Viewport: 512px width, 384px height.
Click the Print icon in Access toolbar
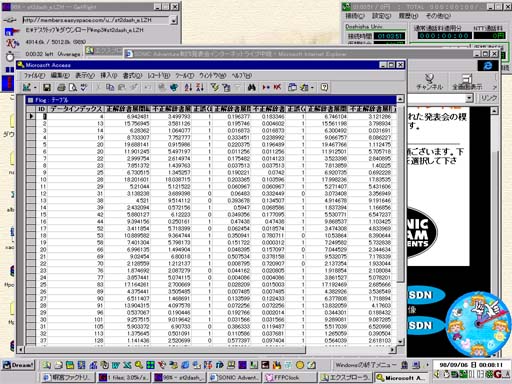(61, 87)
